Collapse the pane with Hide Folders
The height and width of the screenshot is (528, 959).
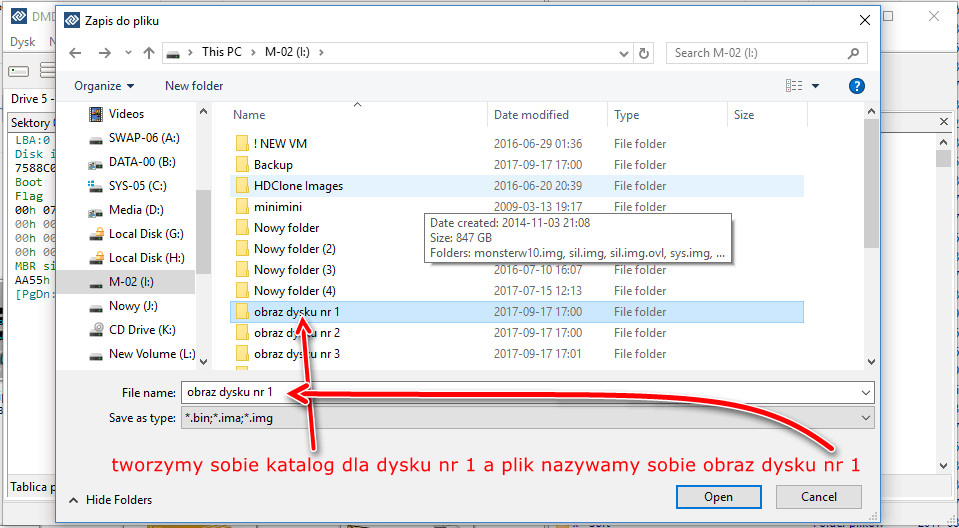[110, 499]
